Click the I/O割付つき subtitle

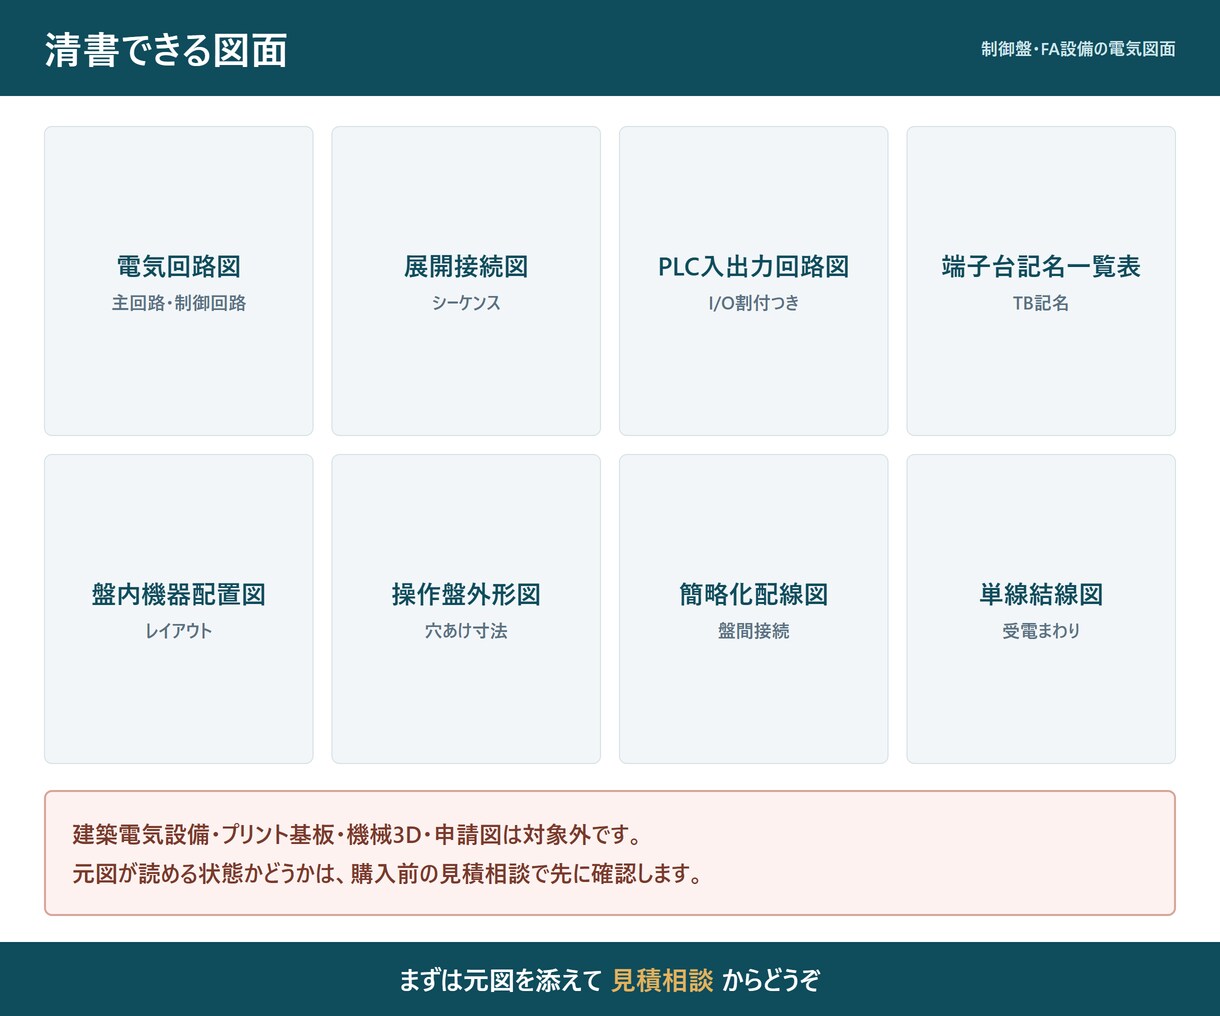pos(754,303)
